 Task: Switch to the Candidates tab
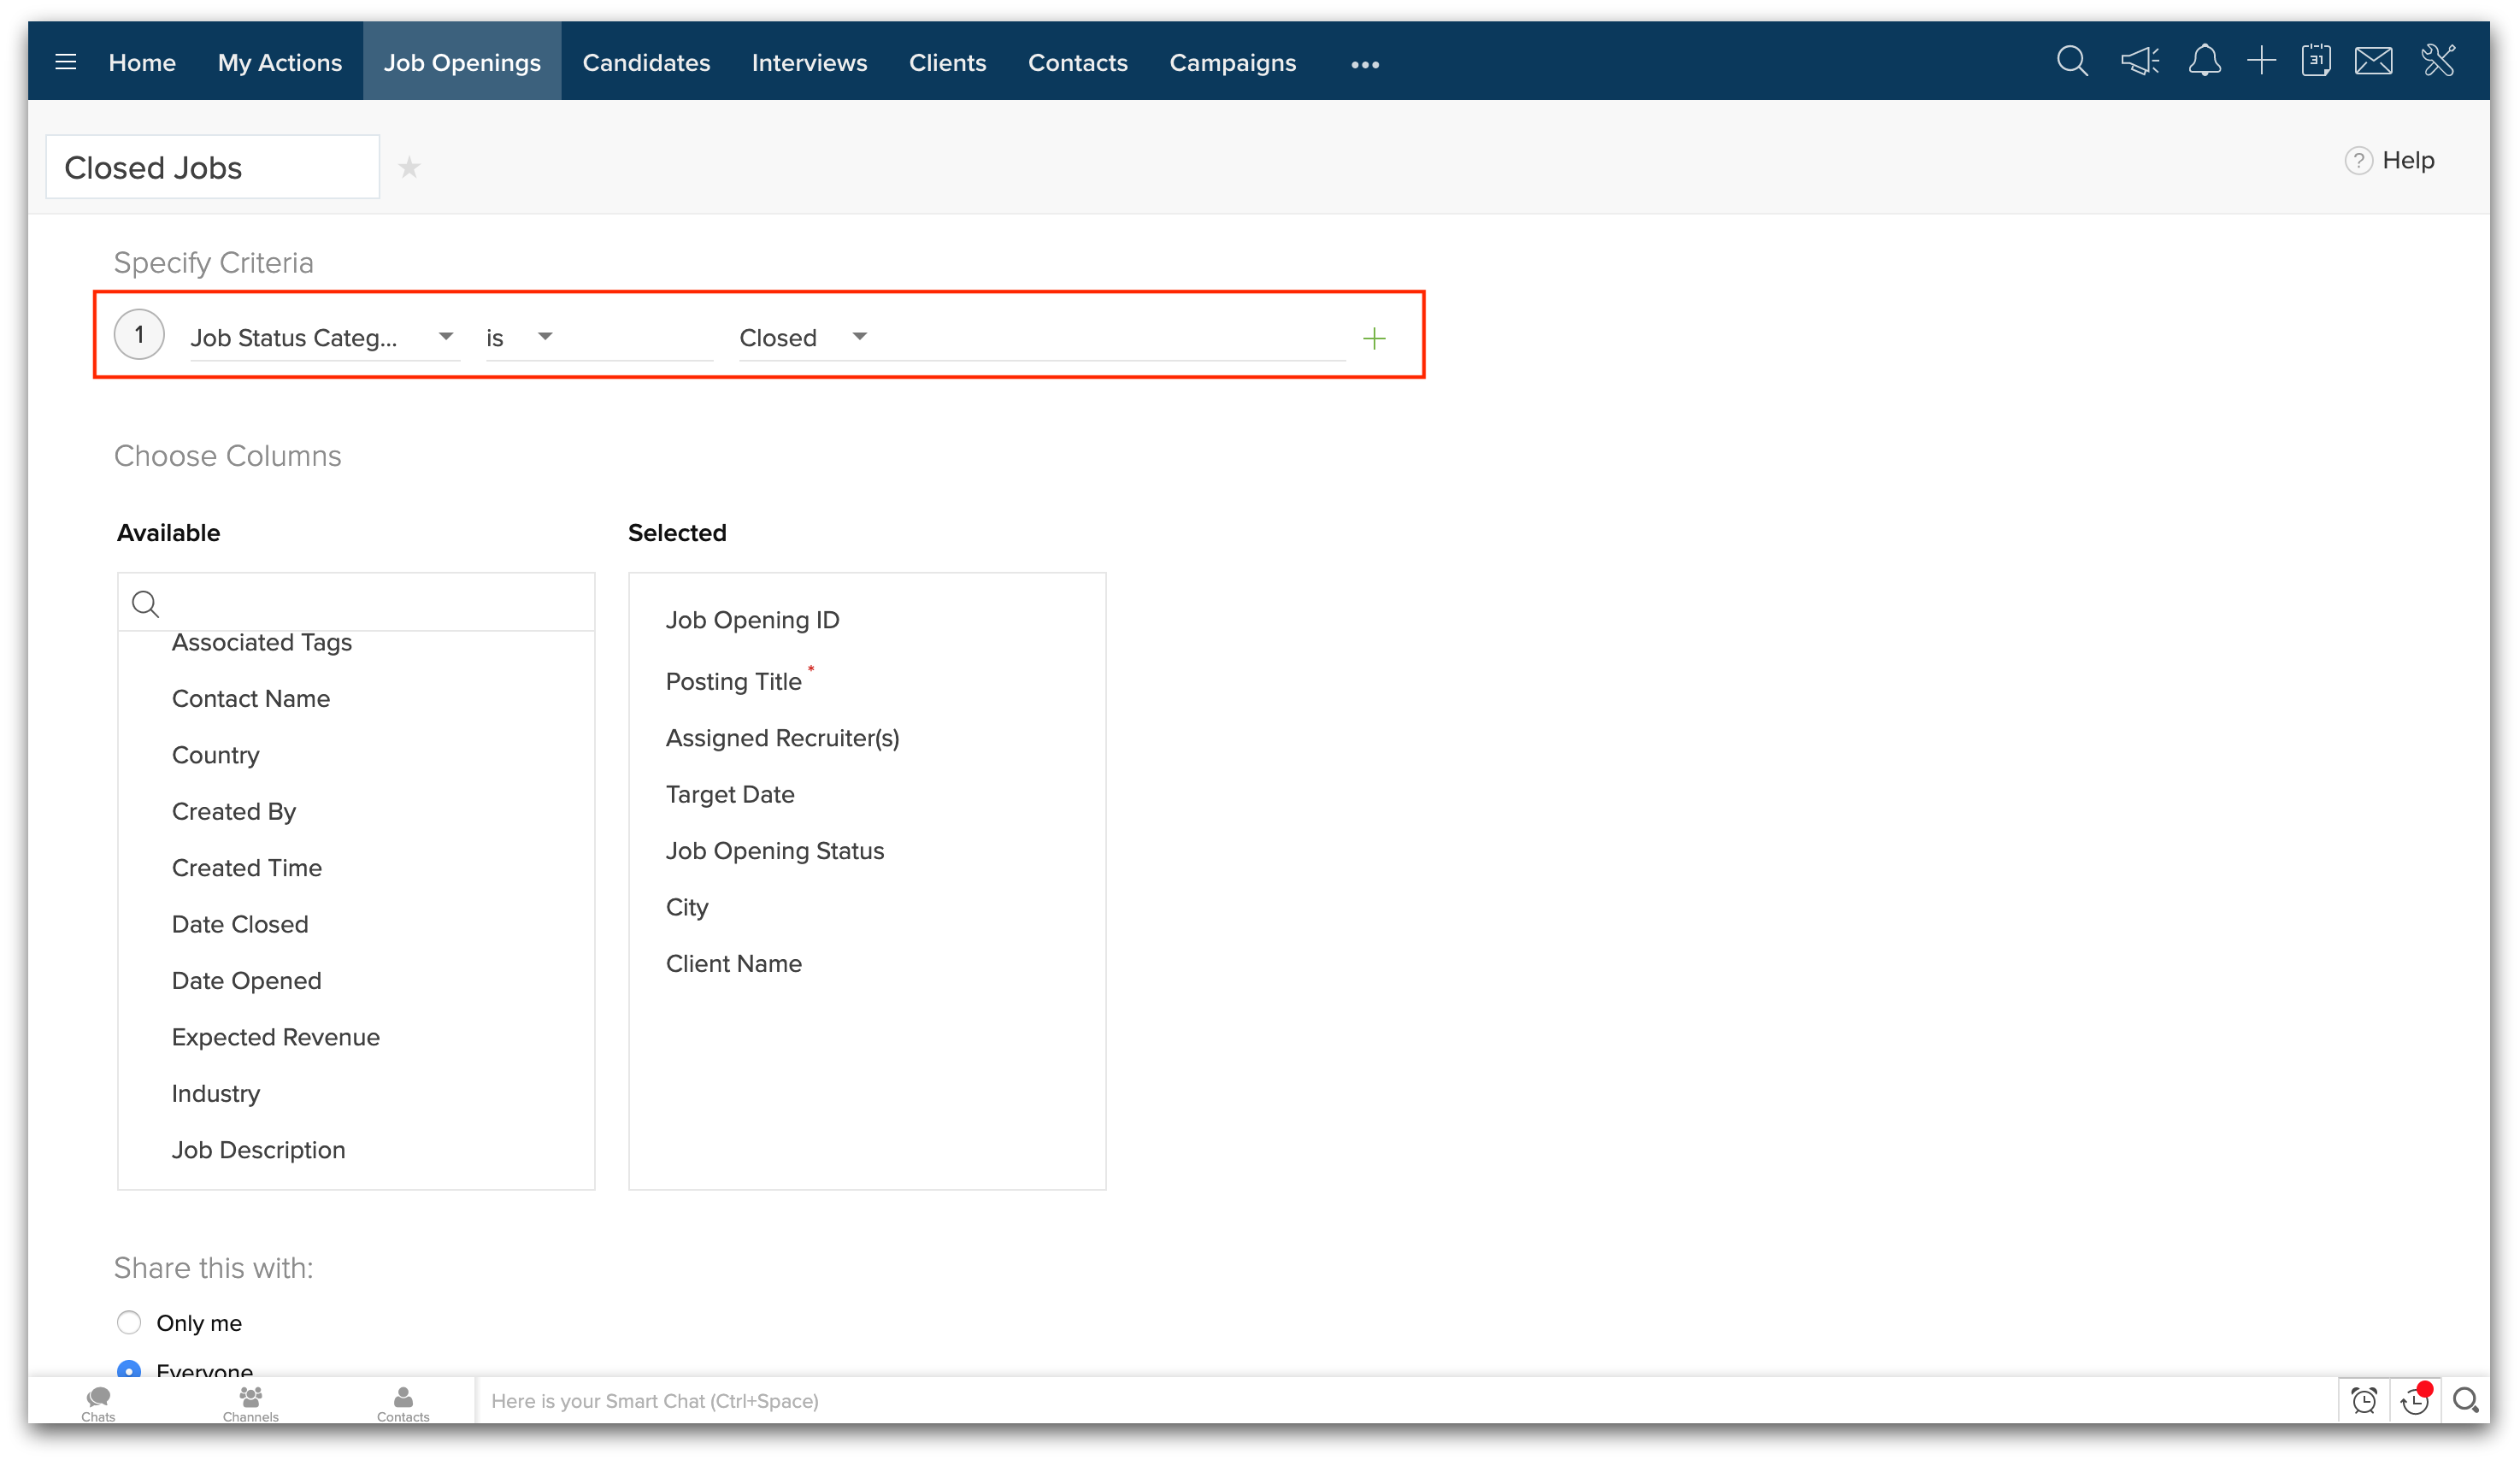click(x=646, y=63)
